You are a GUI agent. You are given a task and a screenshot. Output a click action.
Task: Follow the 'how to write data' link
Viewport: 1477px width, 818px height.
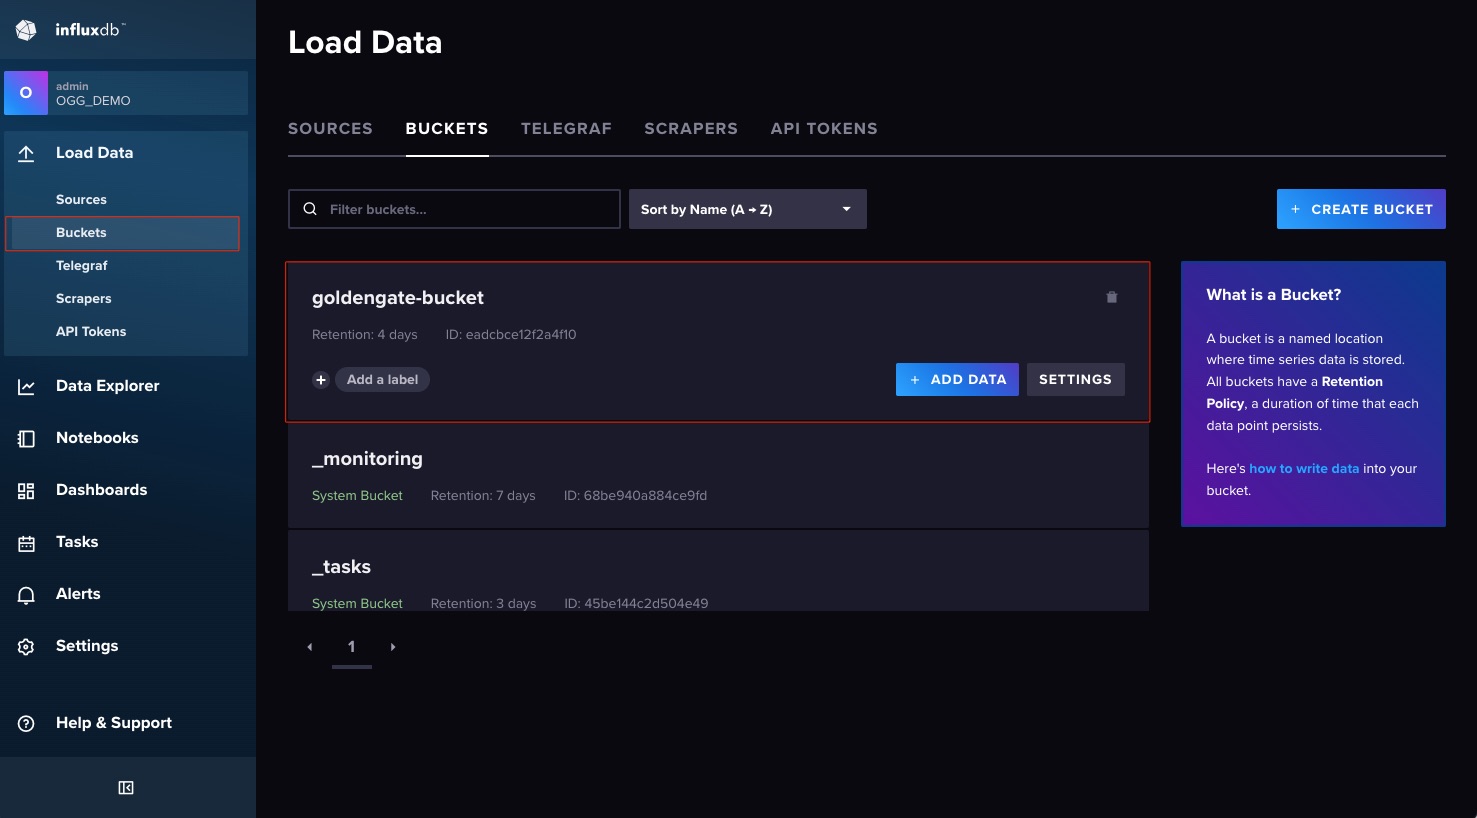pos(1303,468)
